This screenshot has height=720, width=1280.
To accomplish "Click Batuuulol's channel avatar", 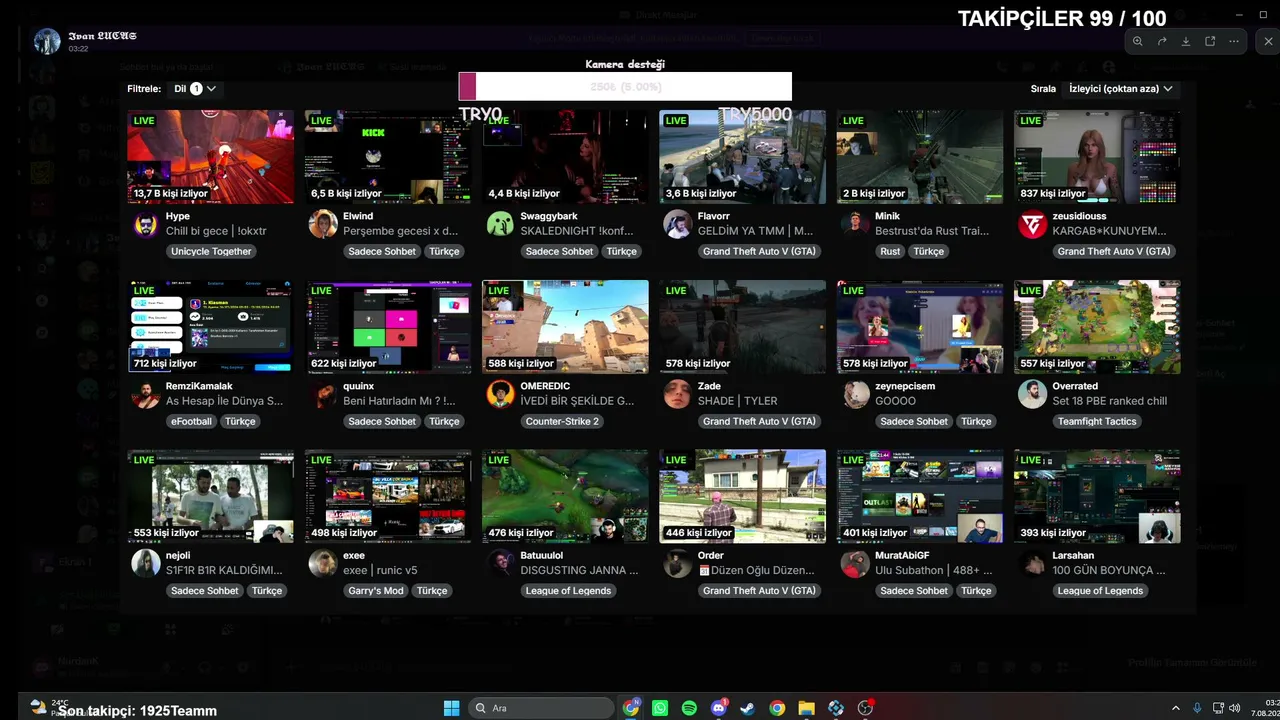I will point(500,563).
